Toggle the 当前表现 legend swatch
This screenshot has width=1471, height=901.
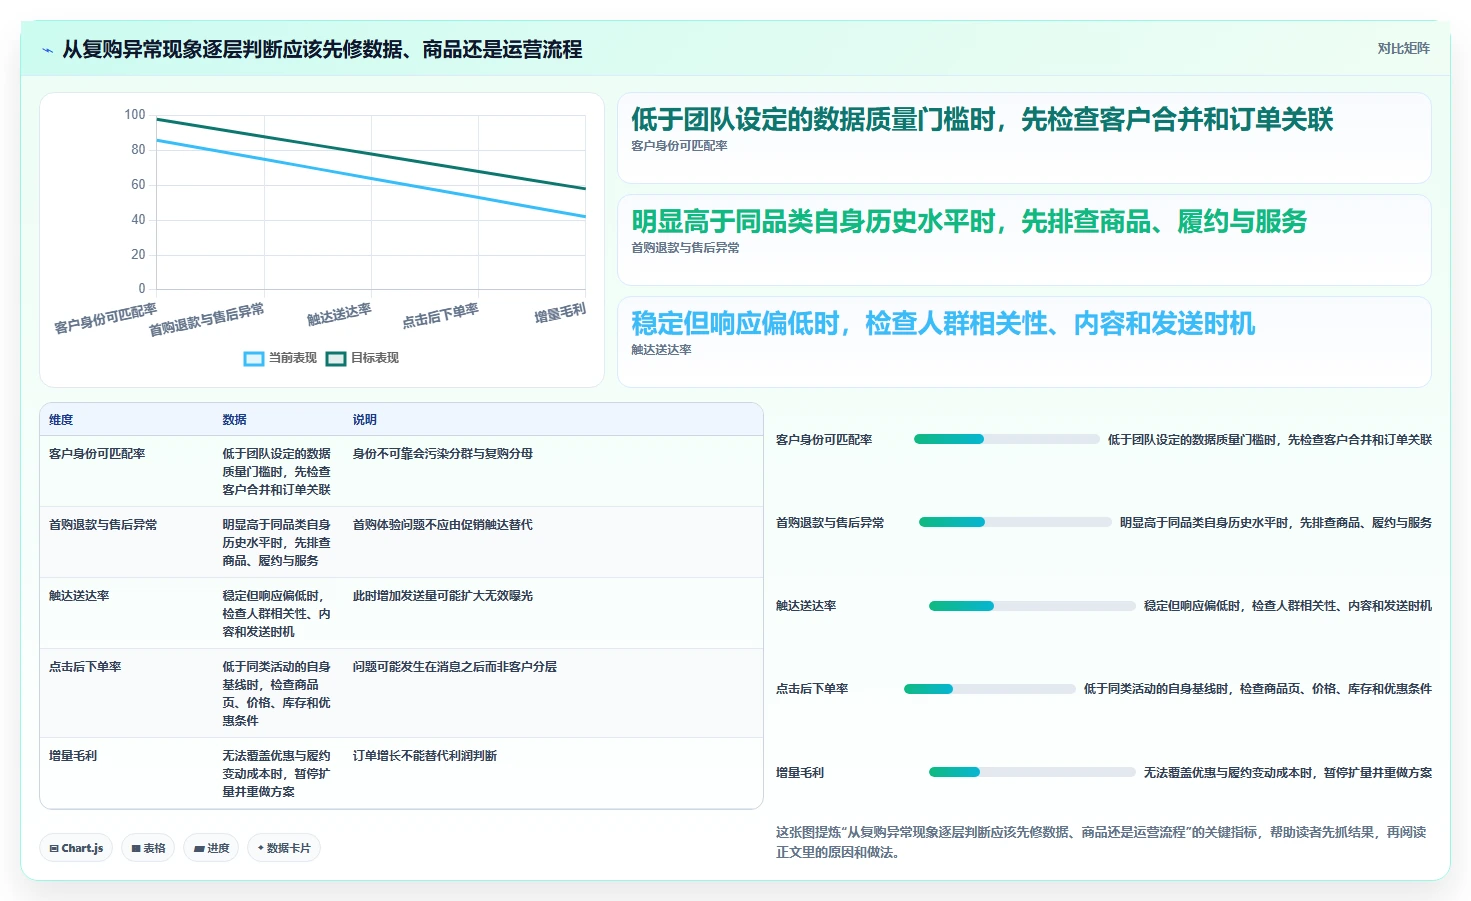pos(254,358)
